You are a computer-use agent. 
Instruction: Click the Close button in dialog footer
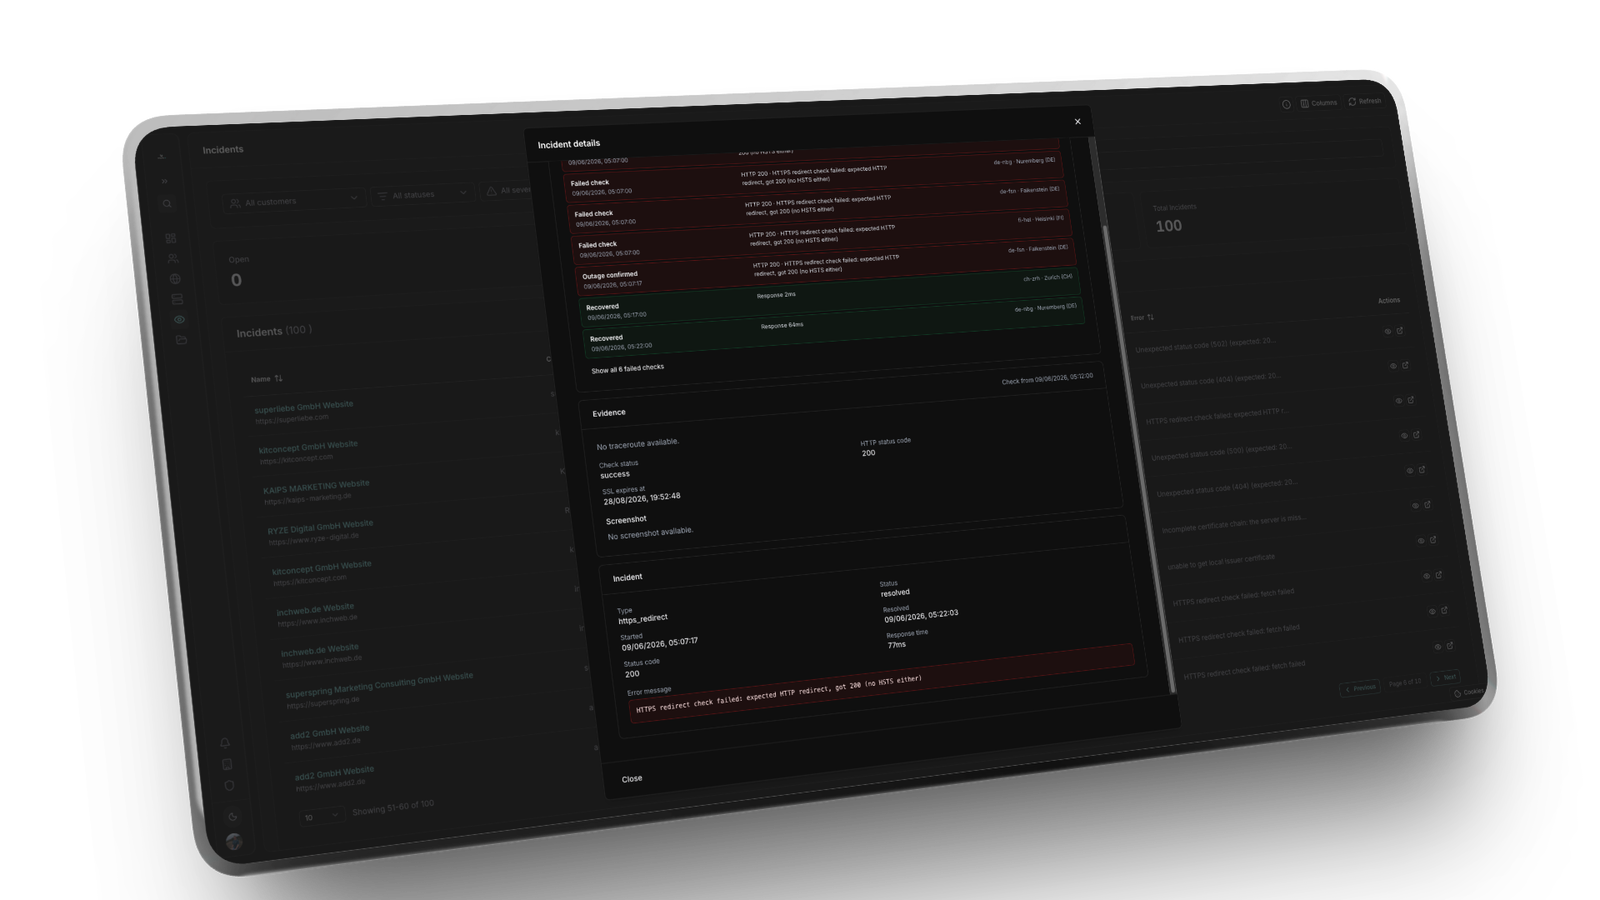[632, 779]
